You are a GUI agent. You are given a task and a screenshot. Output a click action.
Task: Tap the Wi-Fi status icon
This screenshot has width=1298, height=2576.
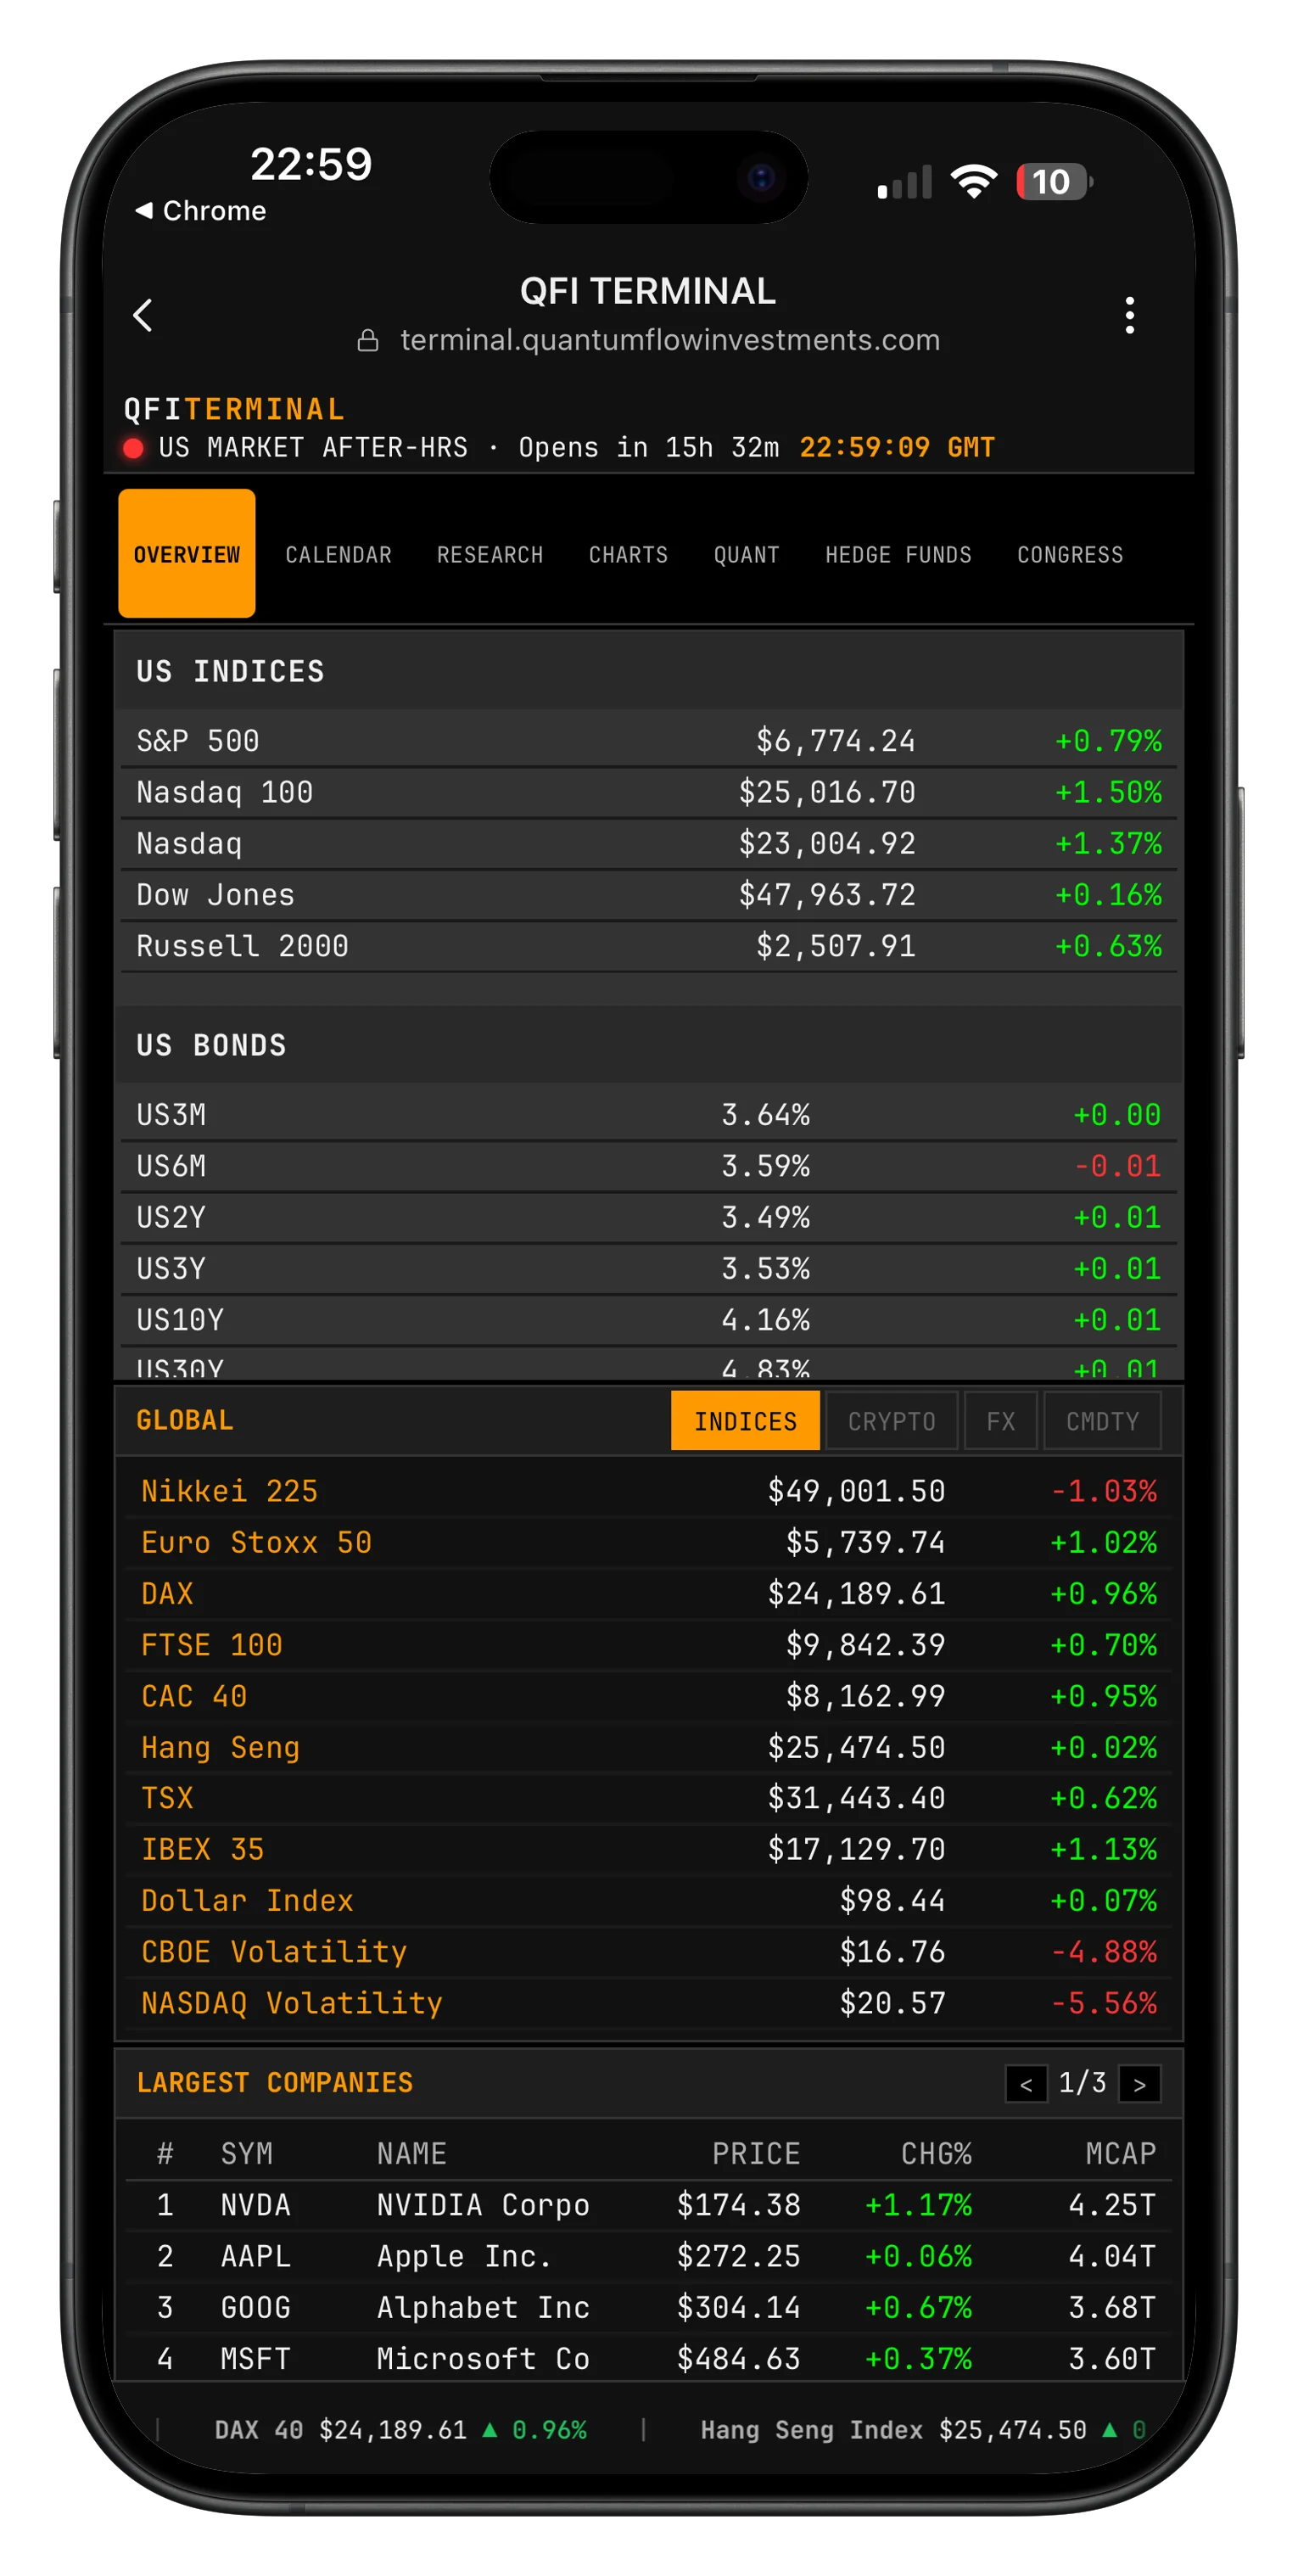coord(973,182)
